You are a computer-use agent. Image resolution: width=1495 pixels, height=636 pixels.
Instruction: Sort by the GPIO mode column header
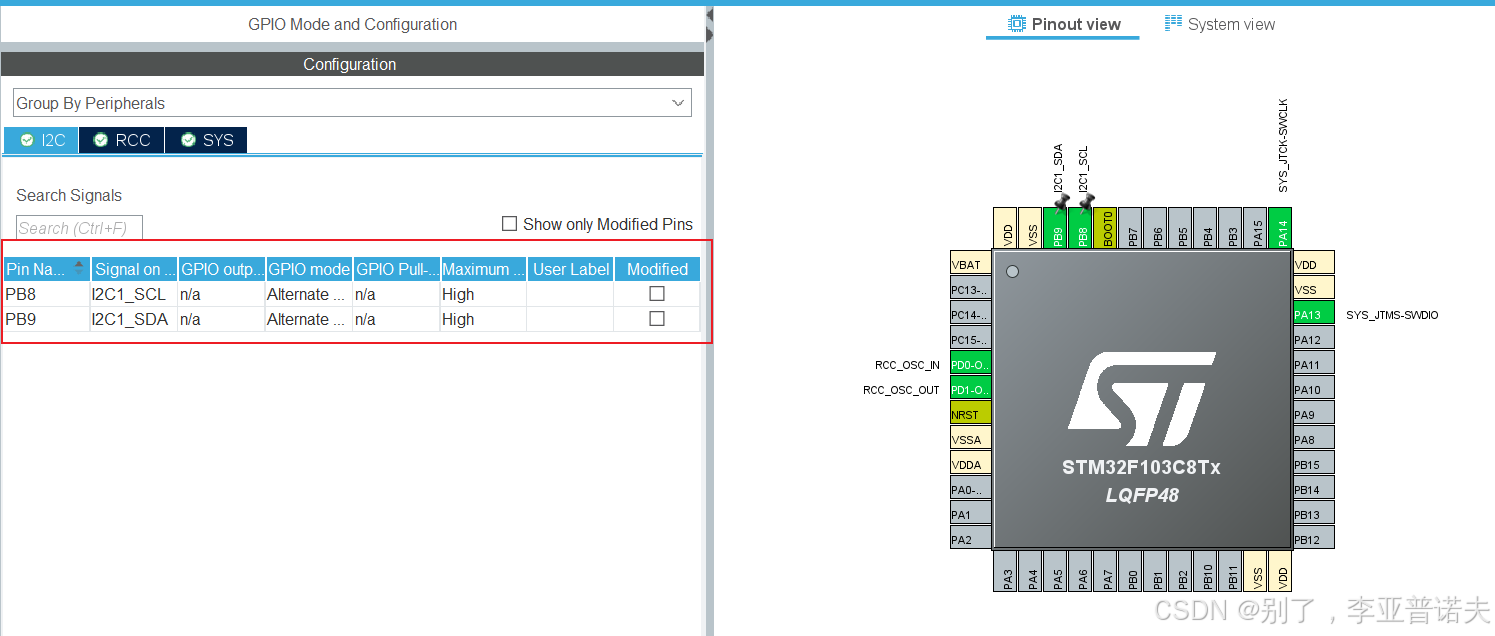(308, 269)
